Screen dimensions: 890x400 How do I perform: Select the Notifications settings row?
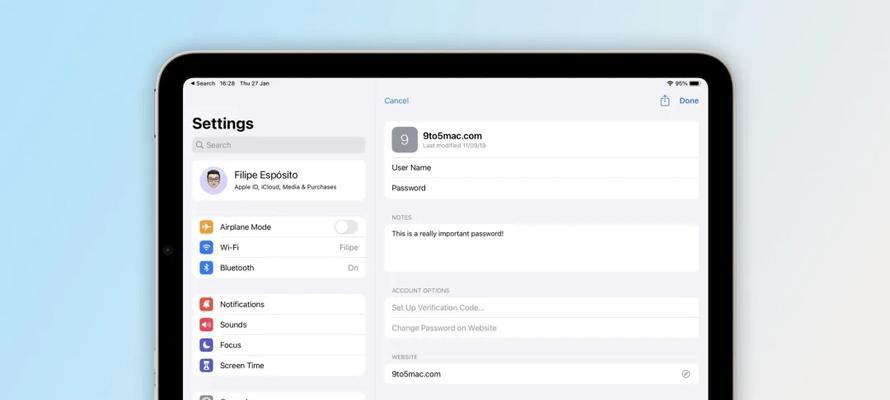click(x=279, y=304)
